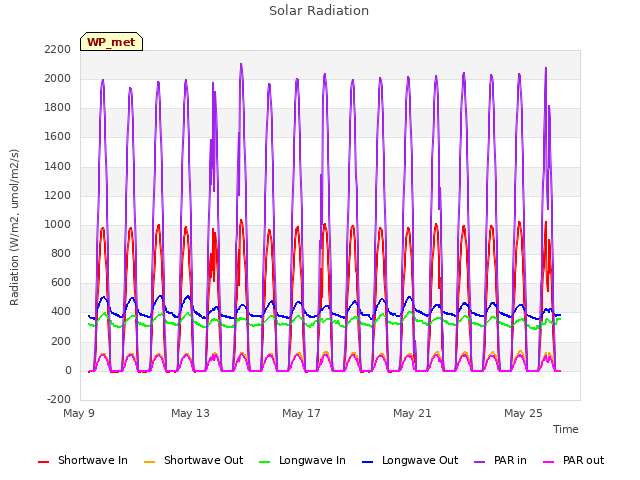Toggle the Longwave Out legend entry
Viewport: 640px width, 480px height.
pos(410,461)
